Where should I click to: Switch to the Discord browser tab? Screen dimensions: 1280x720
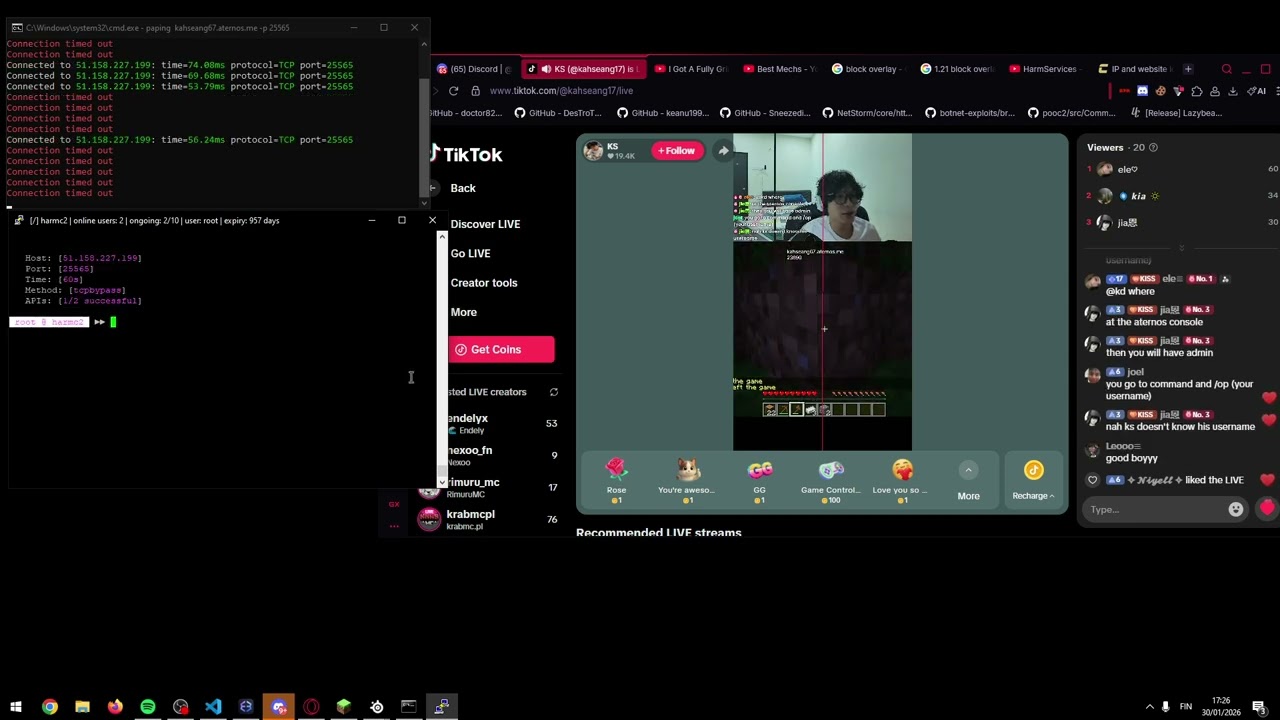(476, 69)
